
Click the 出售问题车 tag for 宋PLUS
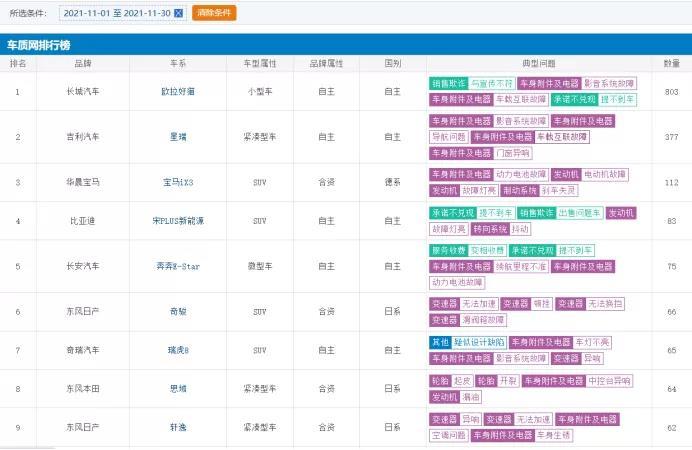tap(579, 213)
